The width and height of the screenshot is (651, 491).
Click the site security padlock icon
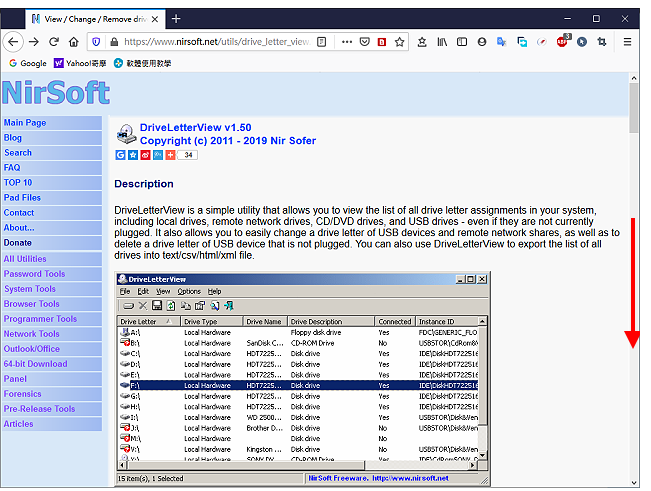coord(114,42)
